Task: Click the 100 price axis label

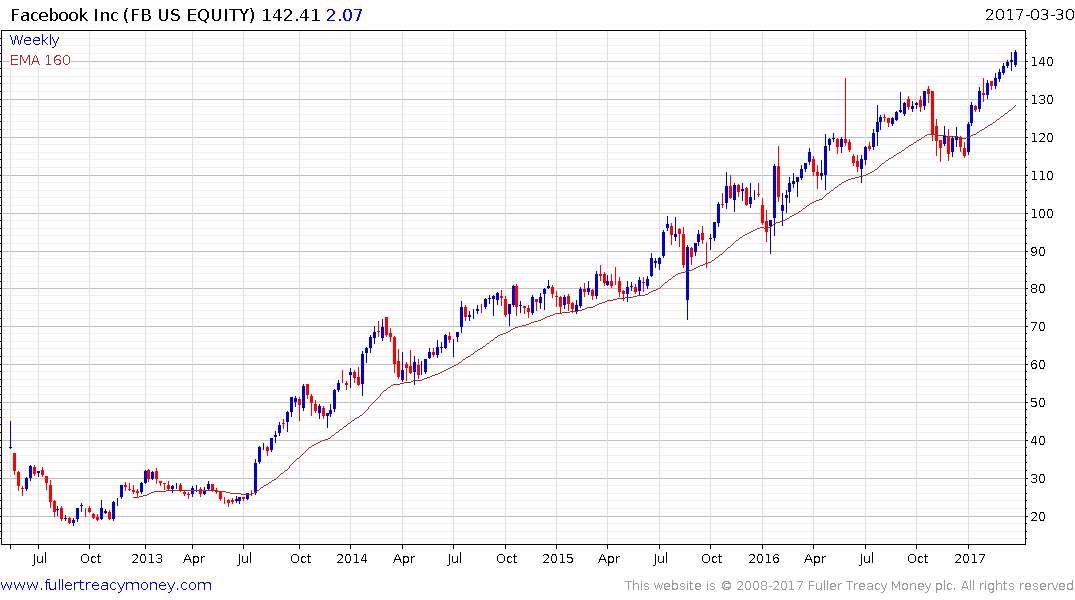Action: tap(1042, 213)
